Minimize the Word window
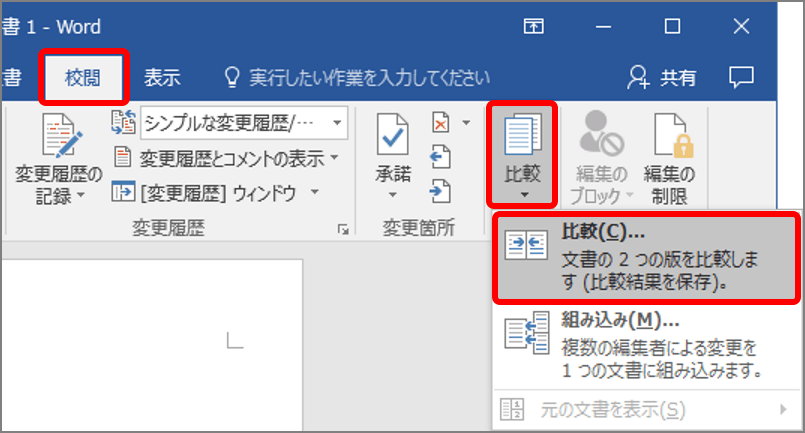Screen dimensions: 805x433 [603, 26]
